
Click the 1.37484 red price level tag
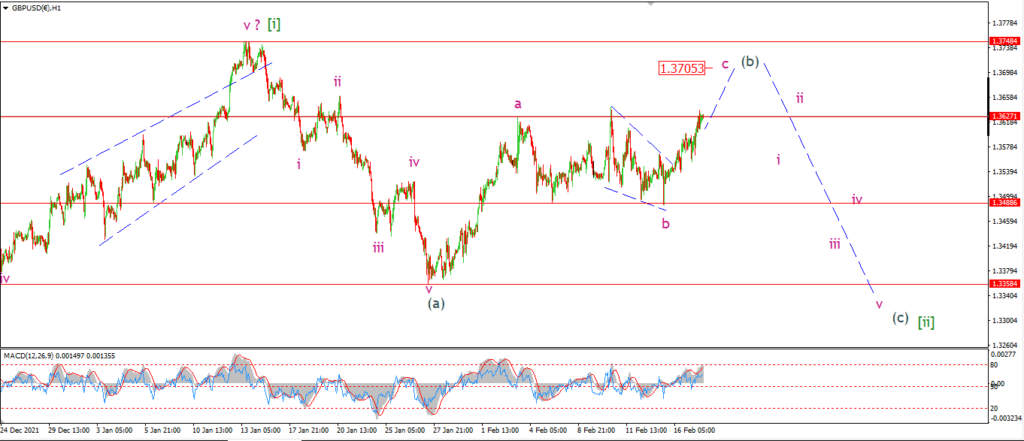1004,41
